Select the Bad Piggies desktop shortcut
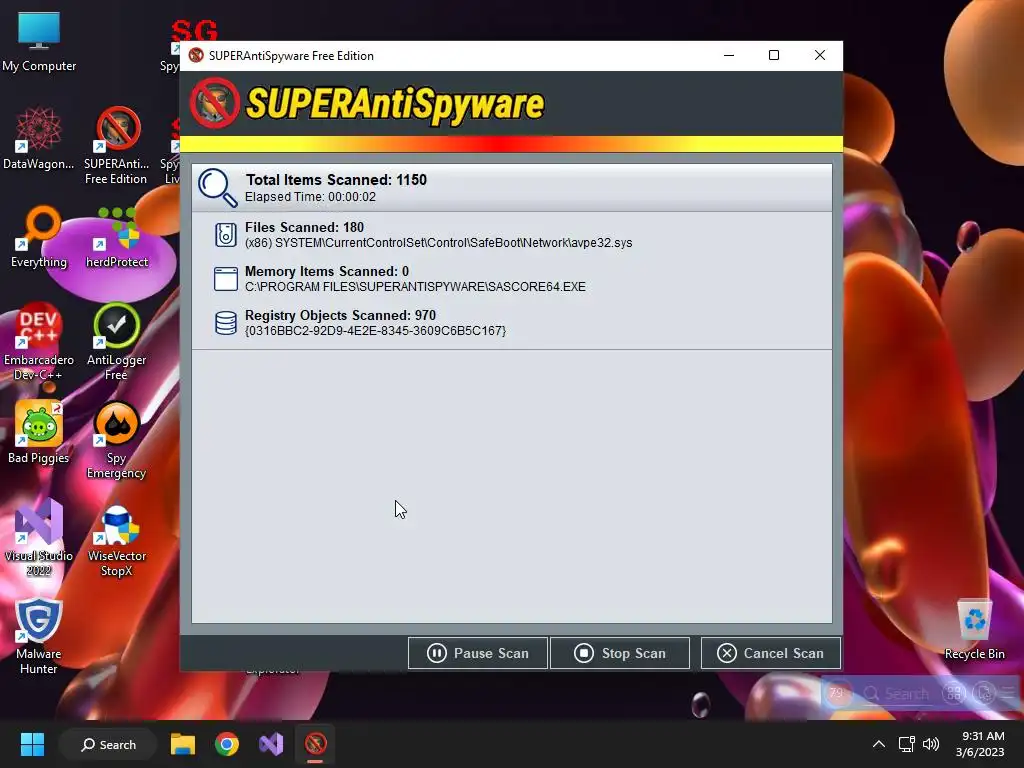The height and width of the screenshot is (768, 1024). pyautogui.click(x=39, y=433)
